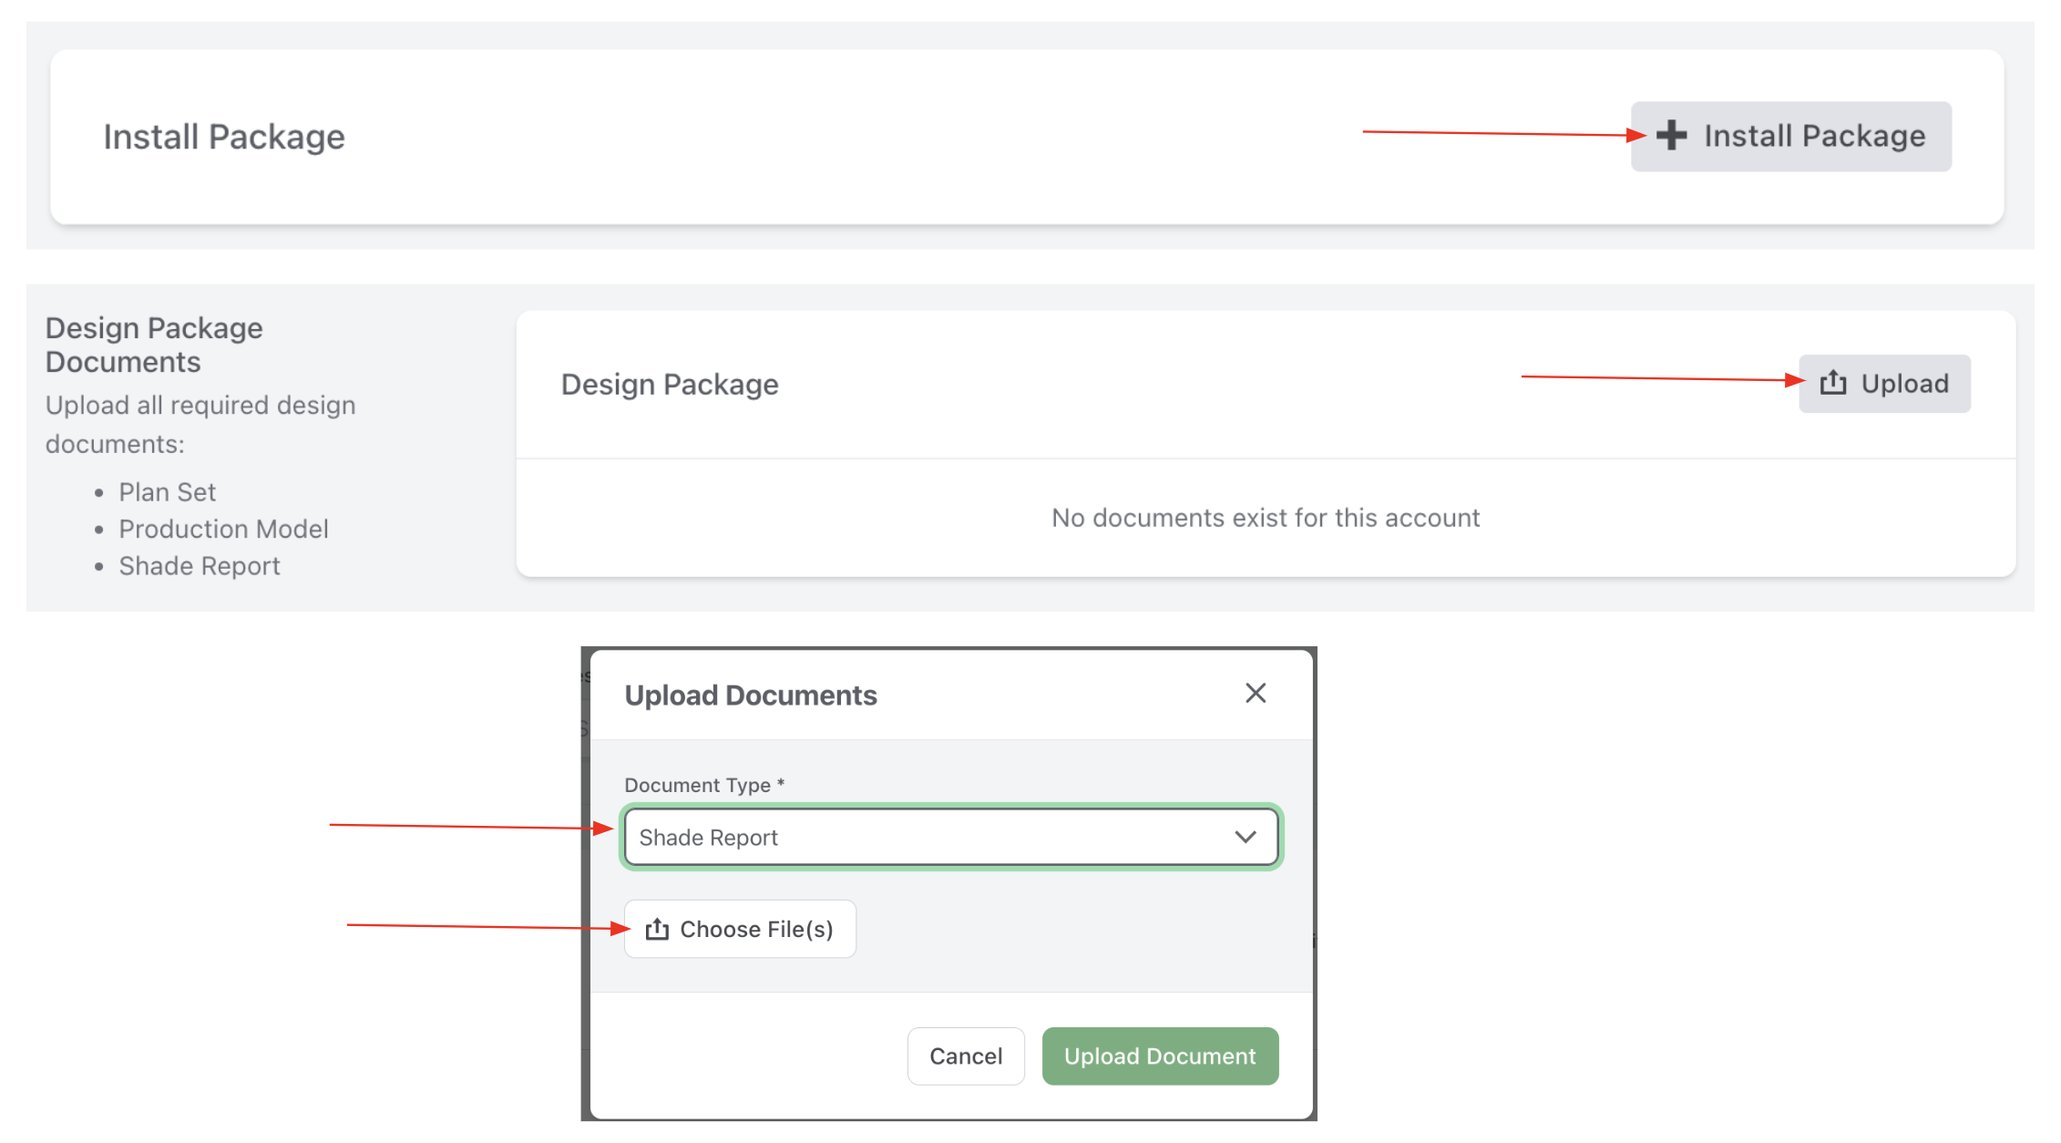Click the Shade Report bullet list item

(x=199, y=565)
